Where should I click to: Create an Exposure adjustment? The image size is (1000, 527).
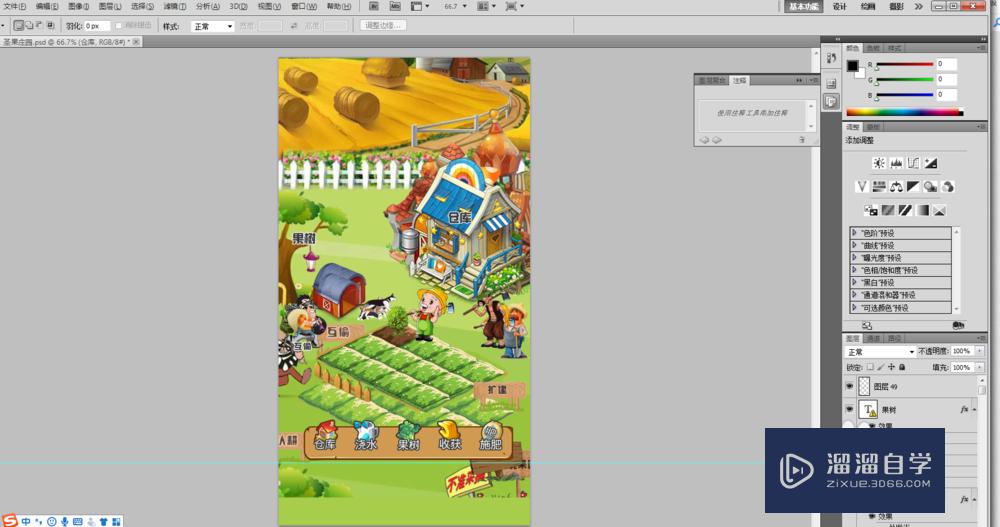pos(930,163)
